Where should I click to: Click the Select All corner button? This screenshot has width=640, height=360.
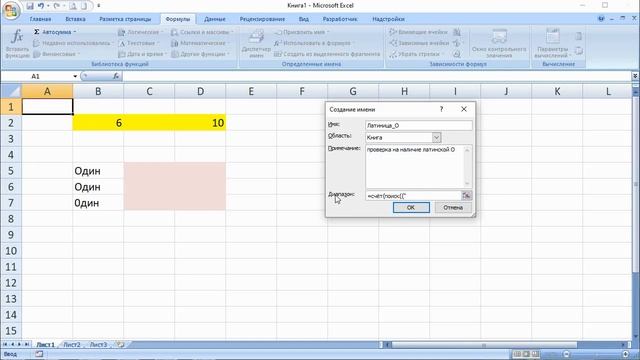11,91
